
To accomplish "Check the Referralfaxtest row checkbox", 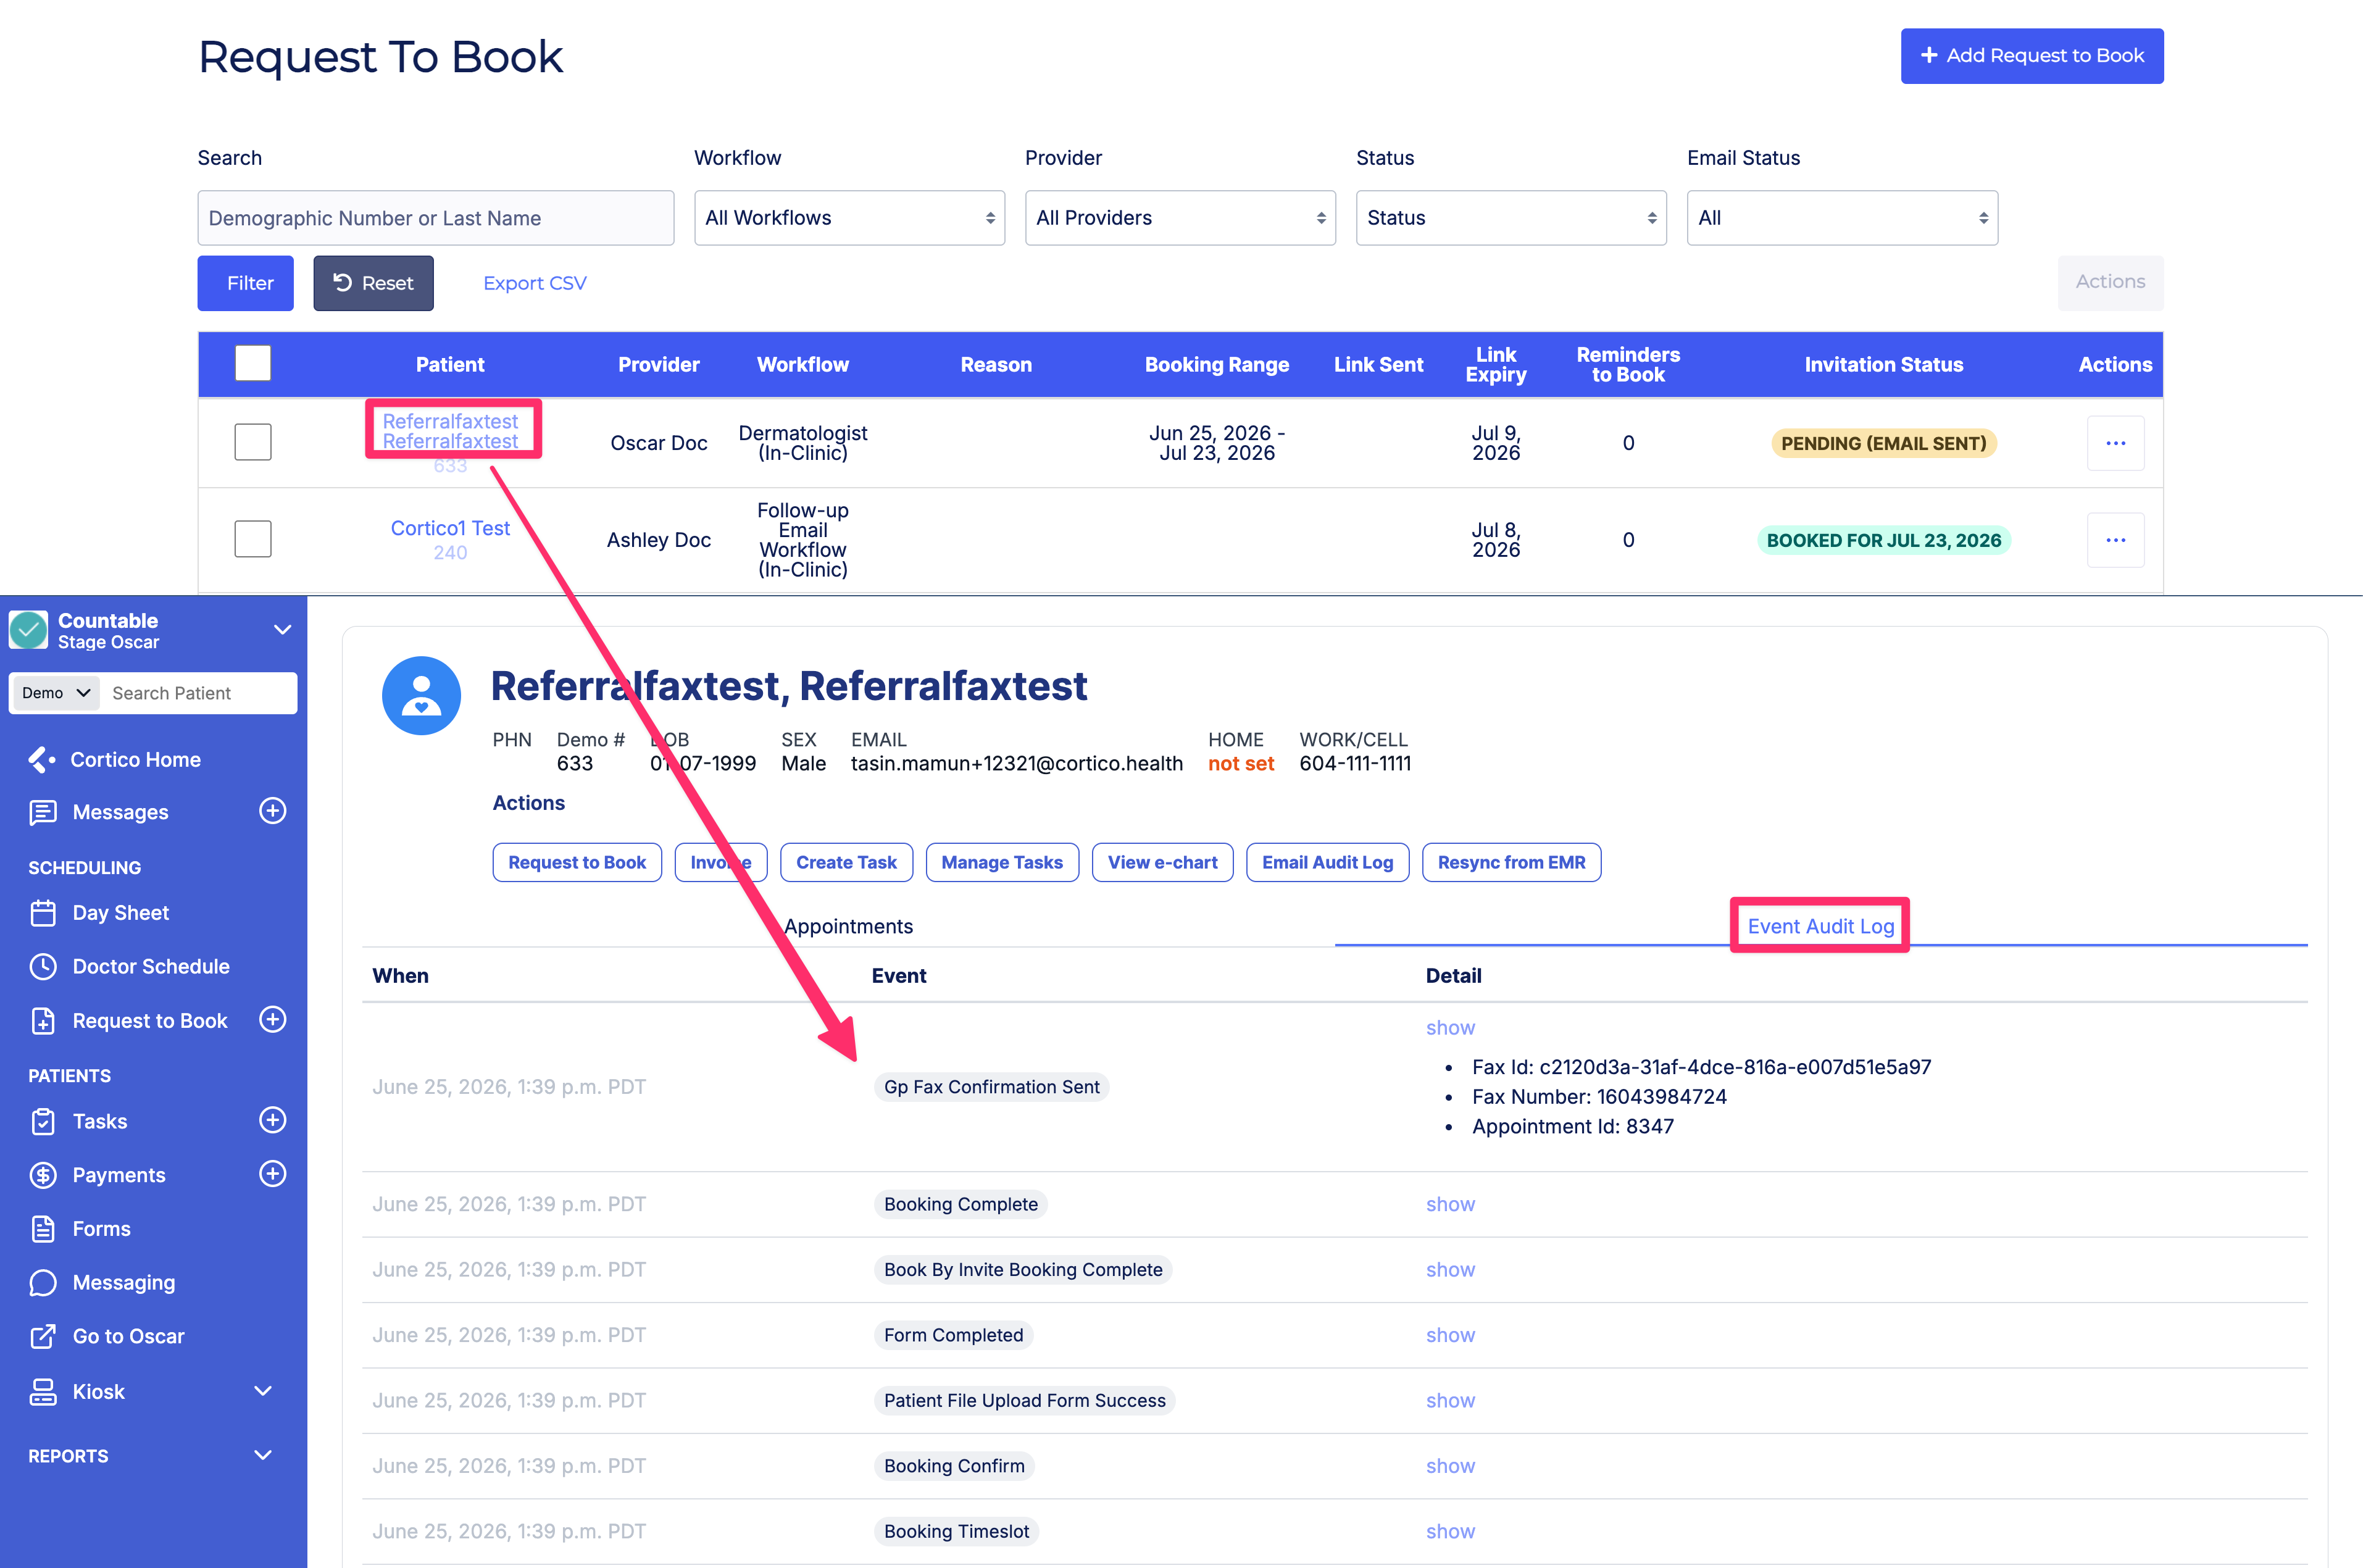I will (253, 442).
